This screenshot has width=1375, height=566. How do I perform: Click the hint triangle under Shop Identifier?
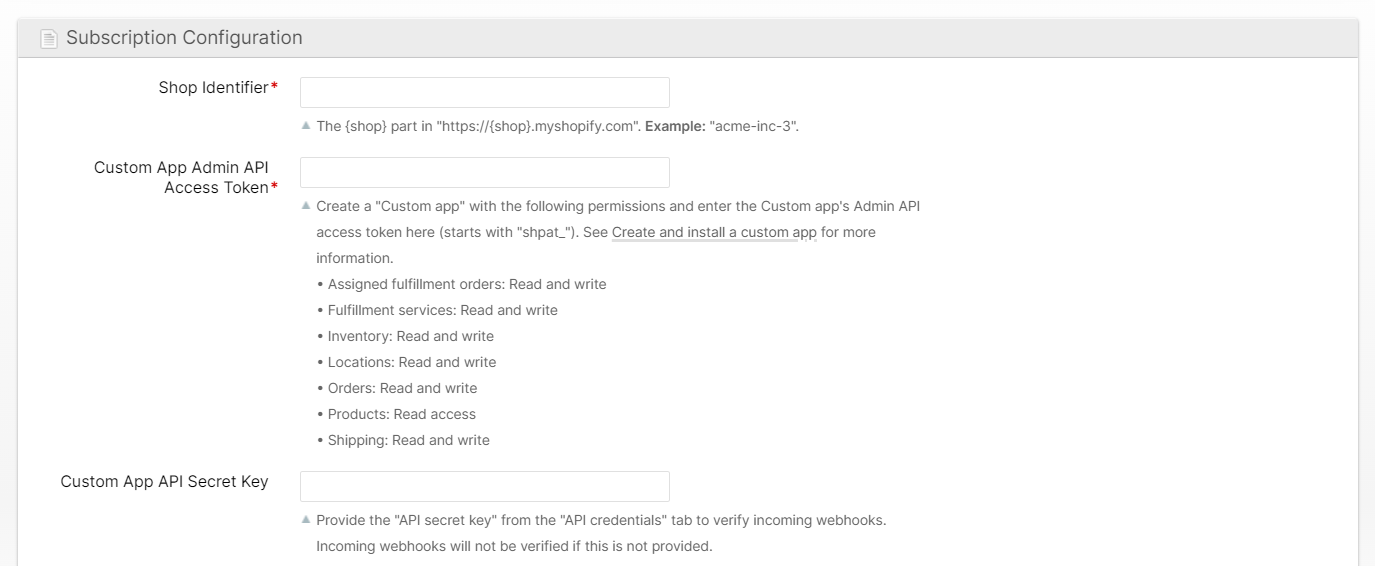(x=306, y=126)
